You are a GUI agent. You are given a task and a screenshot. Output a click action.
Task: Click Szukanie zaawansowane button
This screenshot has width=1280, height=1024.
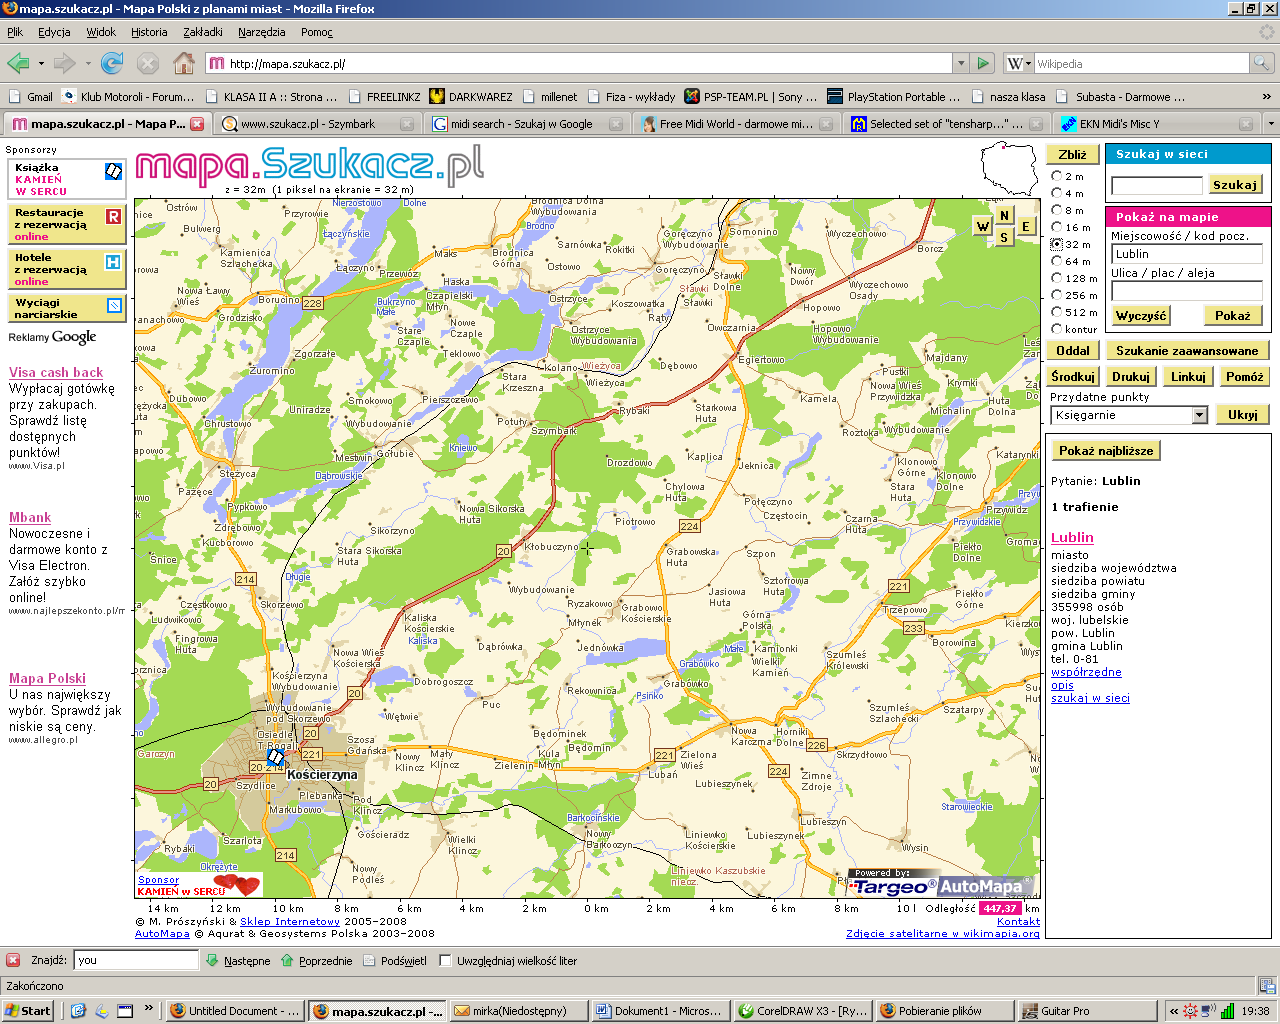(1187, 351)
